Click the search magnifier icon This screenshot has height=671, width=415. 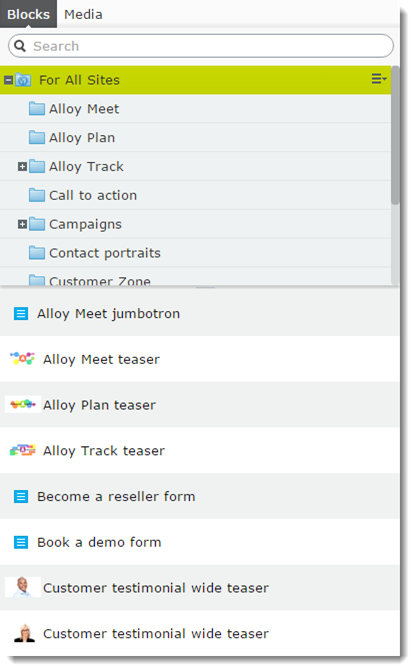coord(20,45)
